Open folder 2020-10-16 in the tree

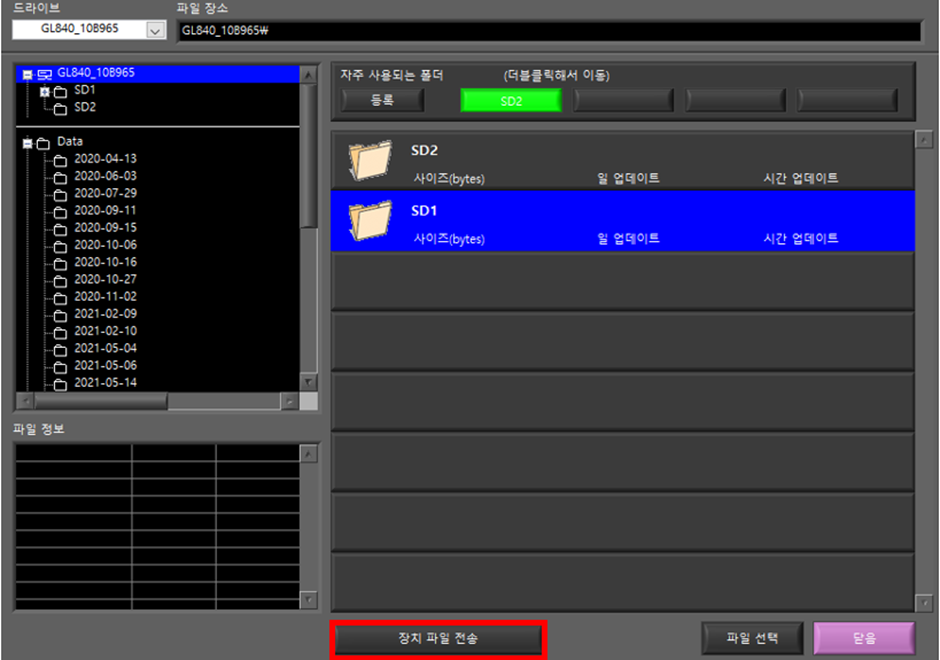click(x=105, y=262)
